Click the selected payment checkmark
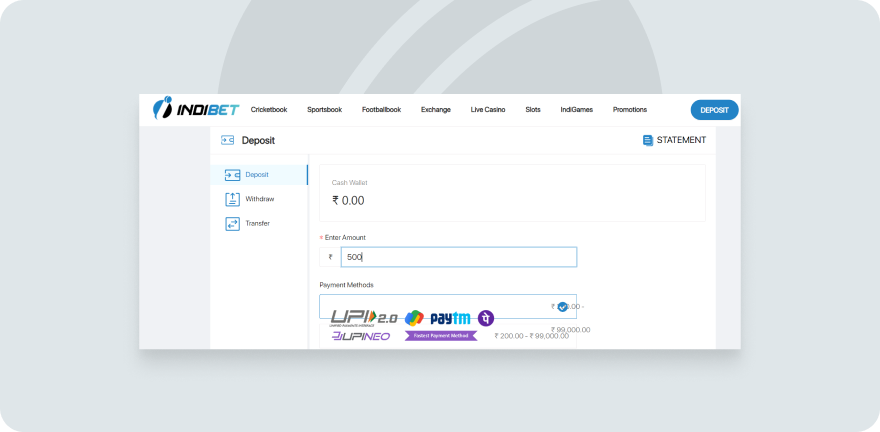Screen dimensions: 880x432 point(562,307)
